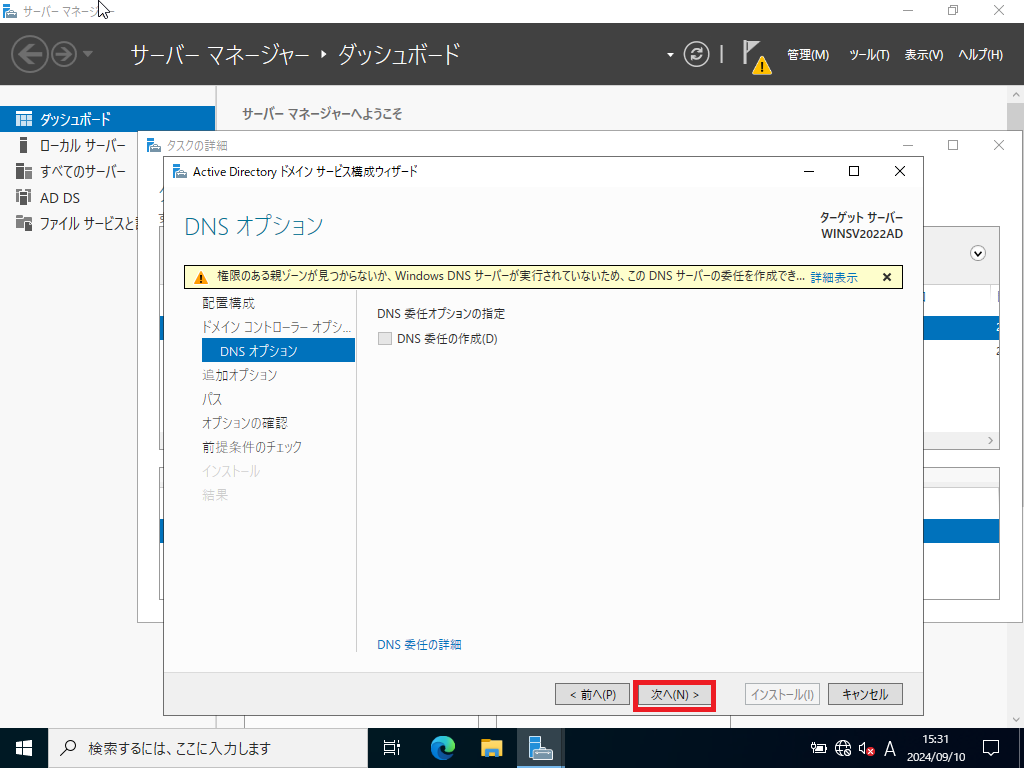The image size is (1024, 768).
Task: Click the network globe tray icon
Action: tap(842, 748)
